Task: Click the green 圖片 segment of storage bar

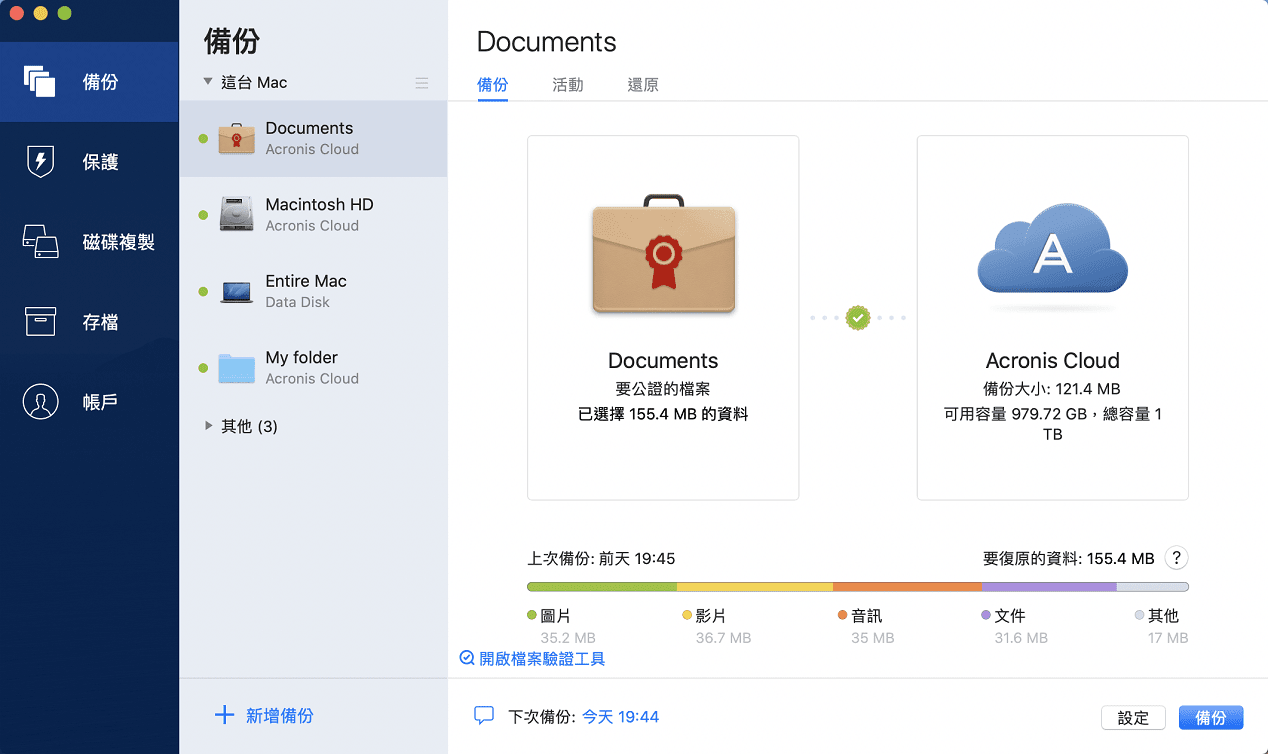Action: pyautogui.click(x=602, y=587)
